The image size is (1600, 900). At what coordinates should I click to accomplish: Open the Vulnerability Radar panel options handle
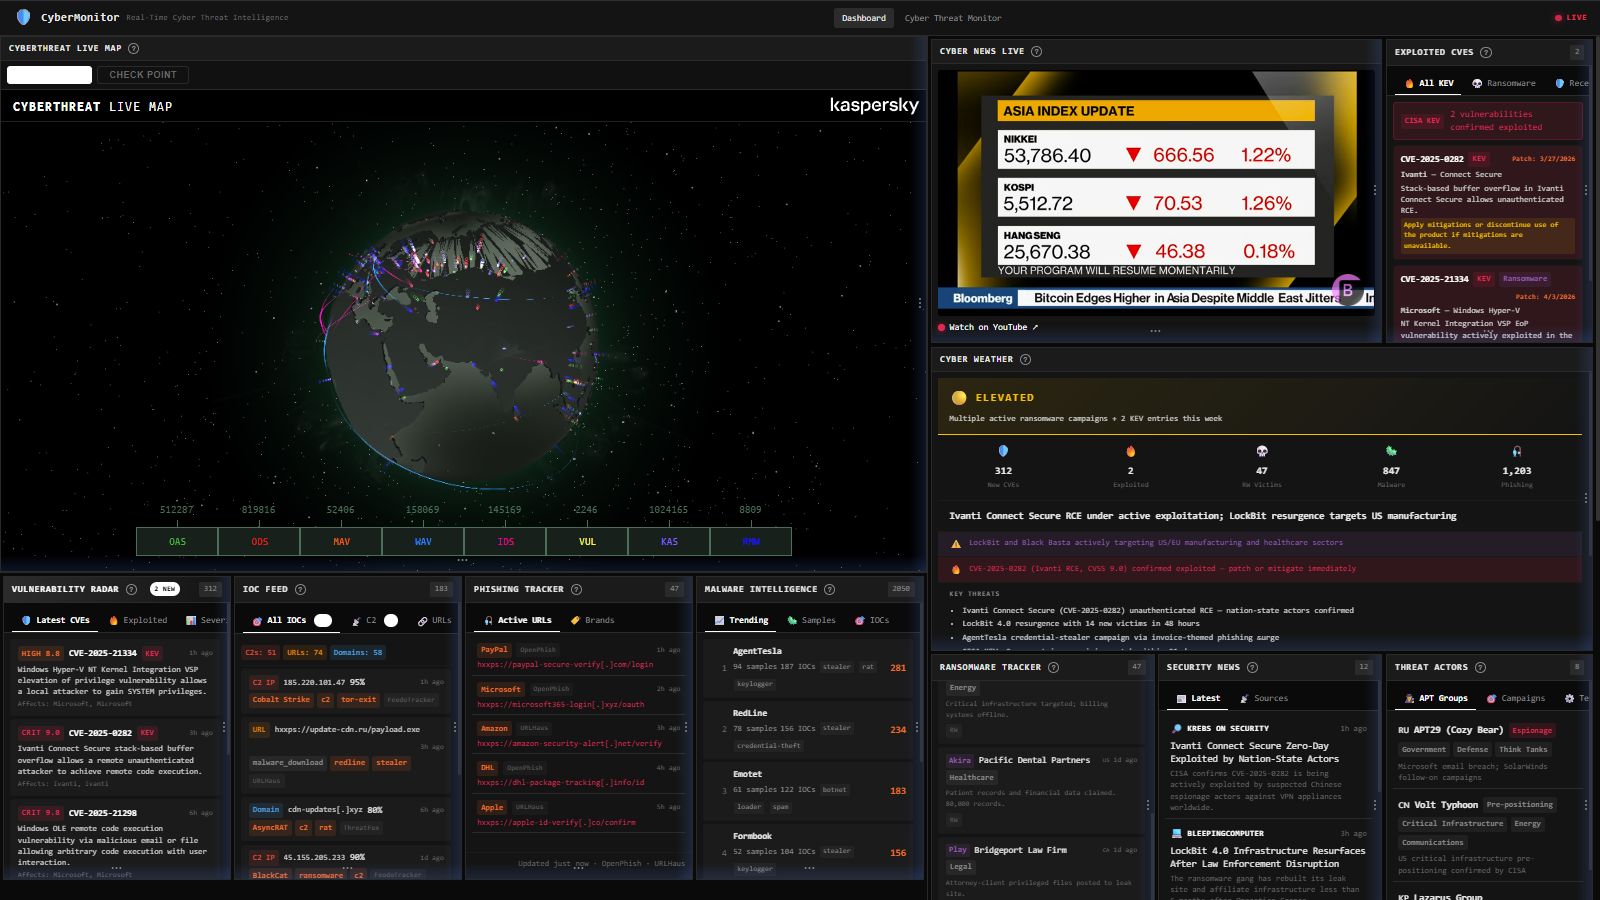coord(224,727)
